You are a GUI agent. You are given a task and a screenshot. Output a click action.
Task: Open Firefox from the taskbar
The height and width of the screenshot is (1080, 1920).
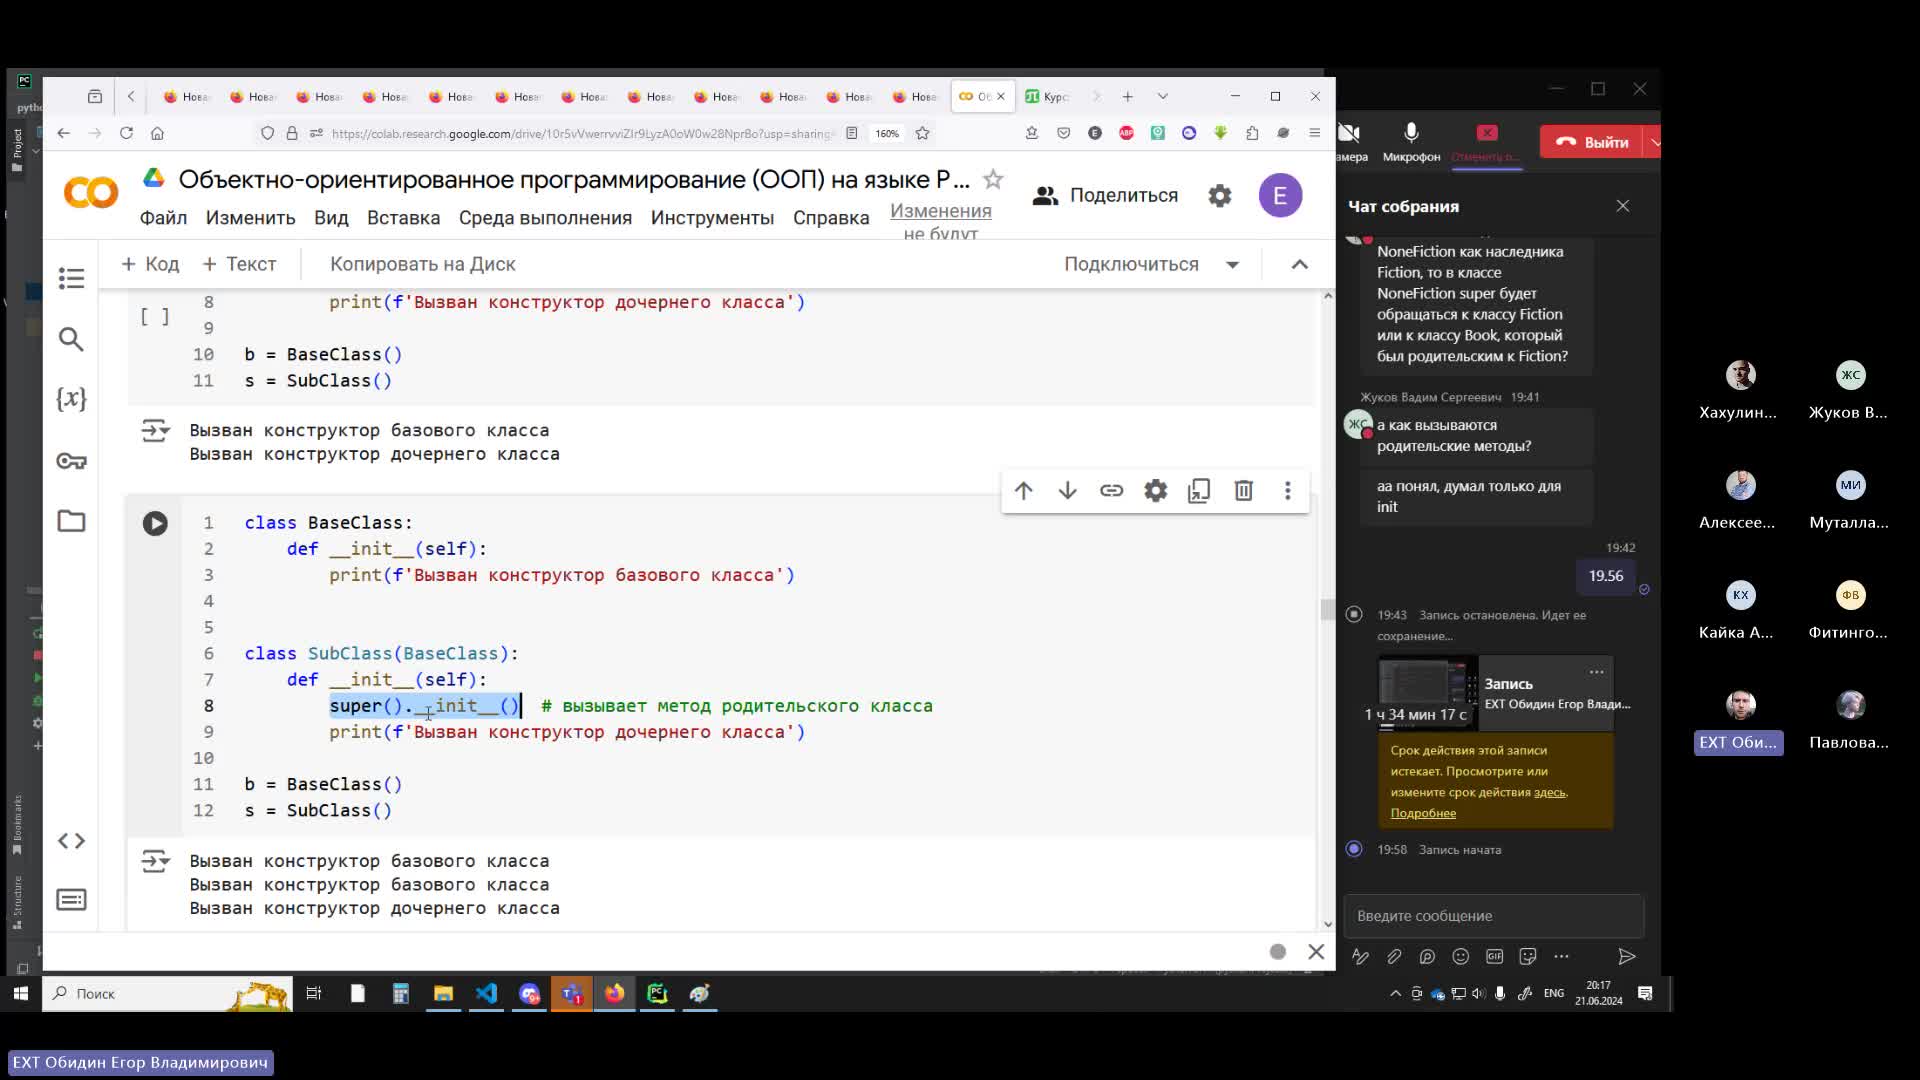tap(614, 993)
